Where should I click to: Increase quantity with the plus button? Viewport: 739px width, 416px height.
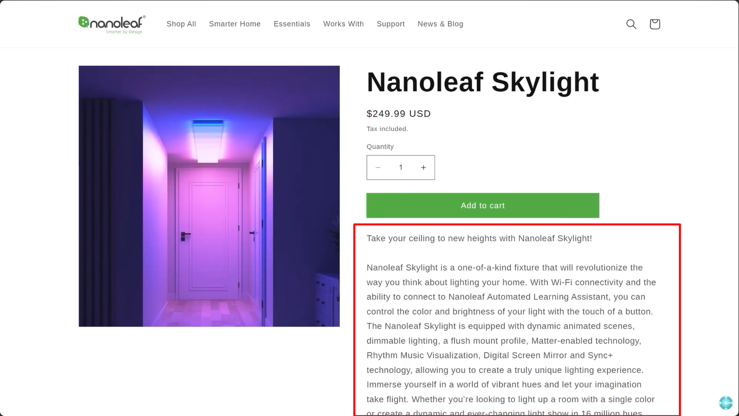coord(423,167)
